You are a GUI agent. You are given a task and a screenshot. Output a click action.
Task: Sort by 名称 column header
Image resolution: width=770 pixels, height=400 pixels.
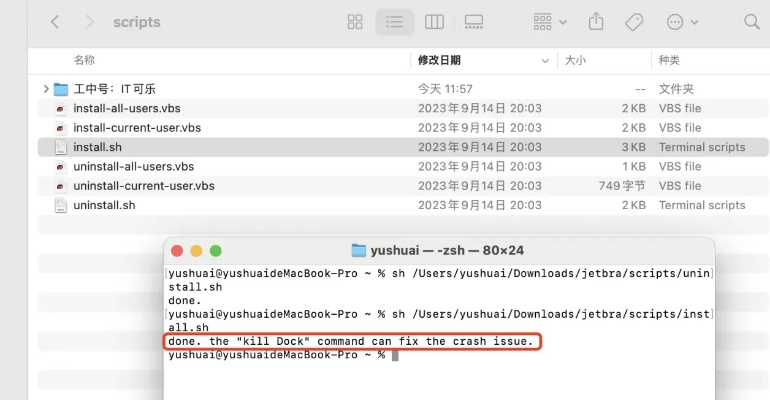click(x=84, y=60)
